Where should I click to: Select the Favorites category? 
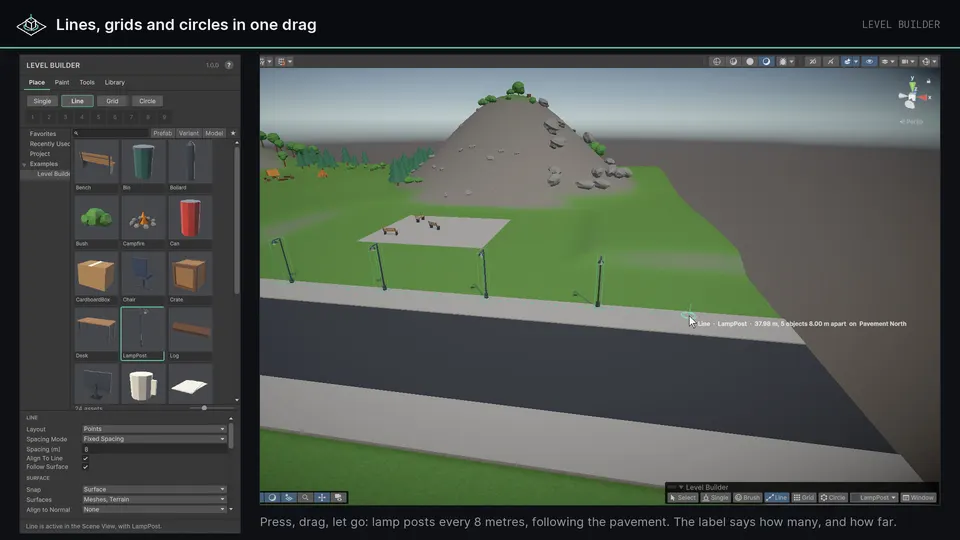pyautogui.click(x=43, y=133)
